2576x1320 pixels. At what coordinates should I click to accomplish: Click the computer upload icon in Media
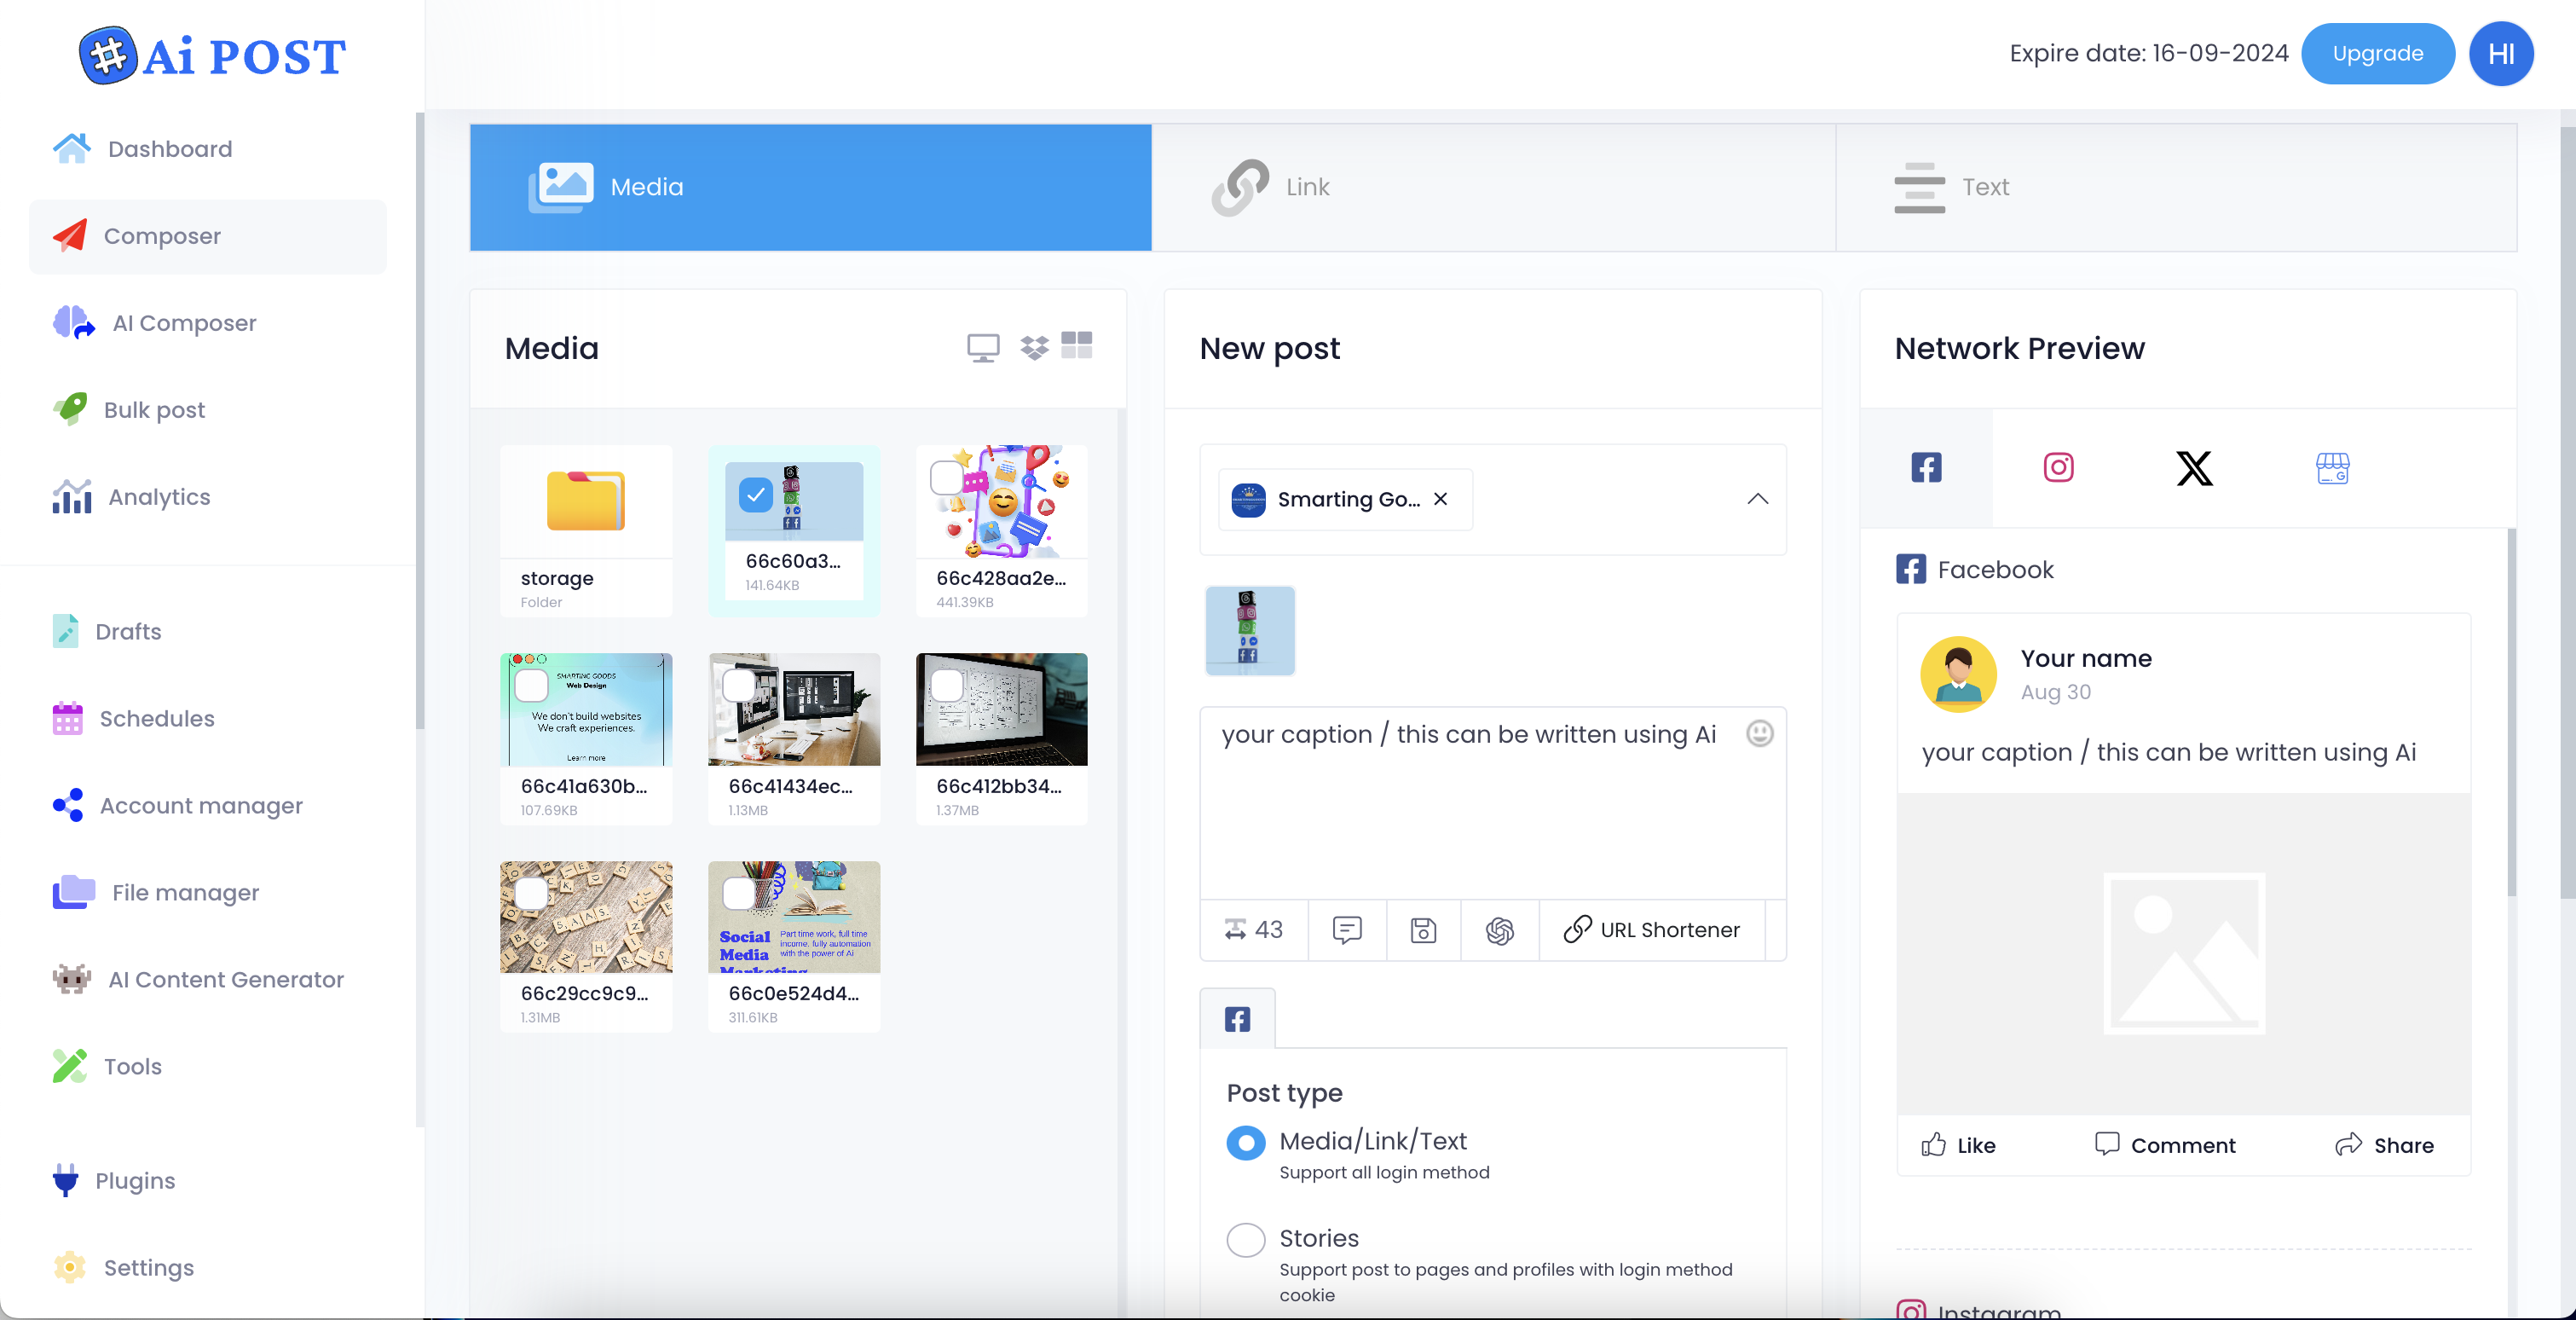tap(982, 347)
